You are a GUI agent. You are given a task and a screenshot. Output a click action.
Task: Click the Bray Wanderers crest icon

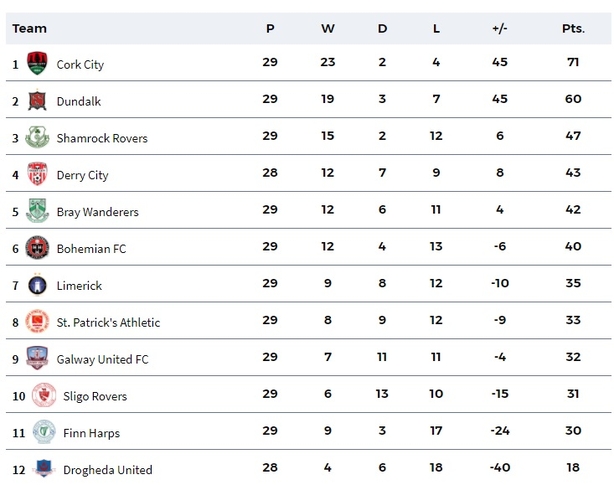coord(37,211)
